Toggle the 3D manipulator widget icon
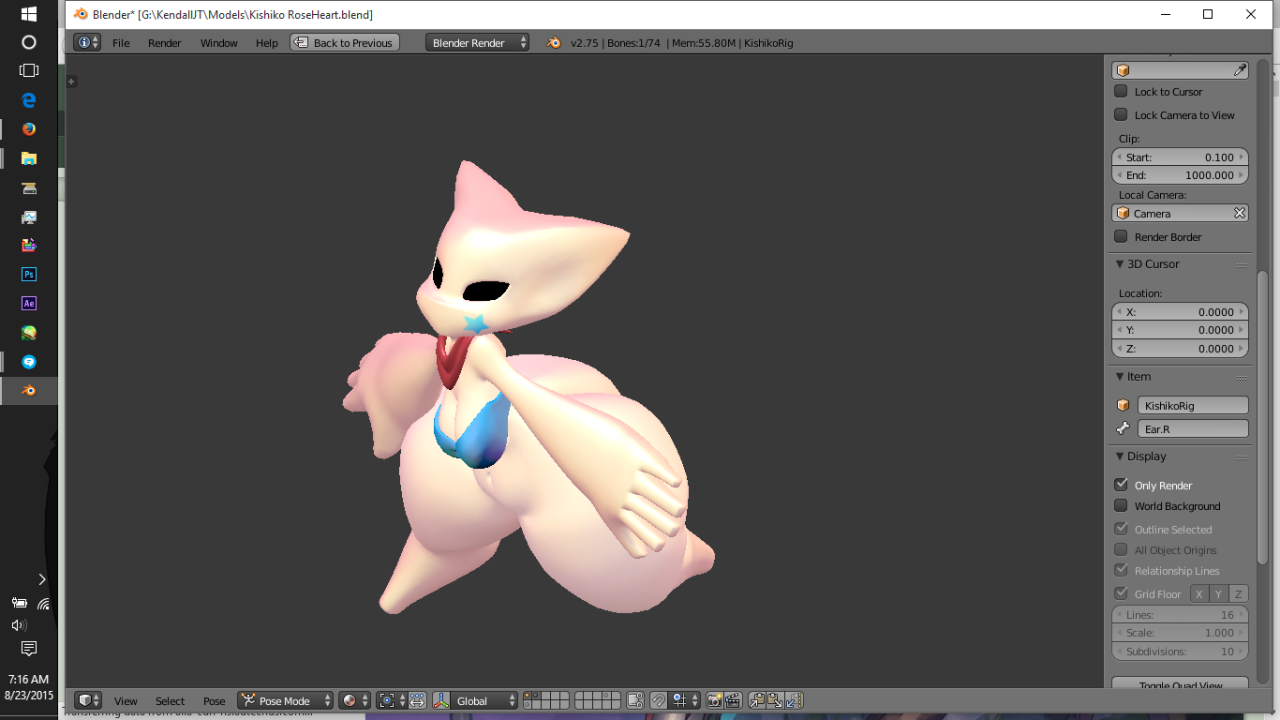The image size is (1280, 720). coord(441,701)
